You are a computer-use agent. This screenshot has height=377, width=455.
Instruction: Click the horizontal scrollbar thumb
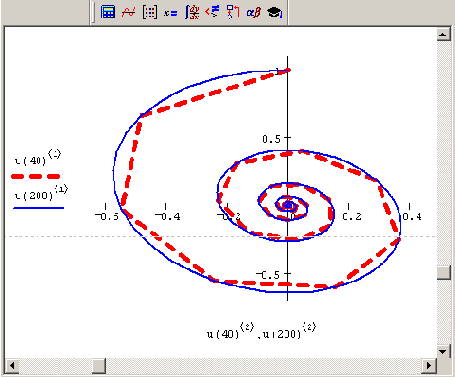coord(99,366)
